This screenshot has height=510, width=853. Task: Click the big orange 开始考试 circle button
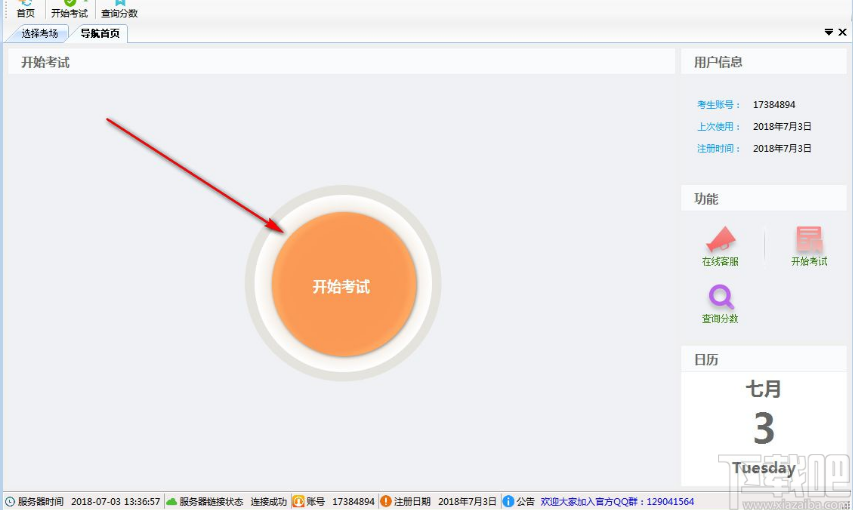coord(344,284)
